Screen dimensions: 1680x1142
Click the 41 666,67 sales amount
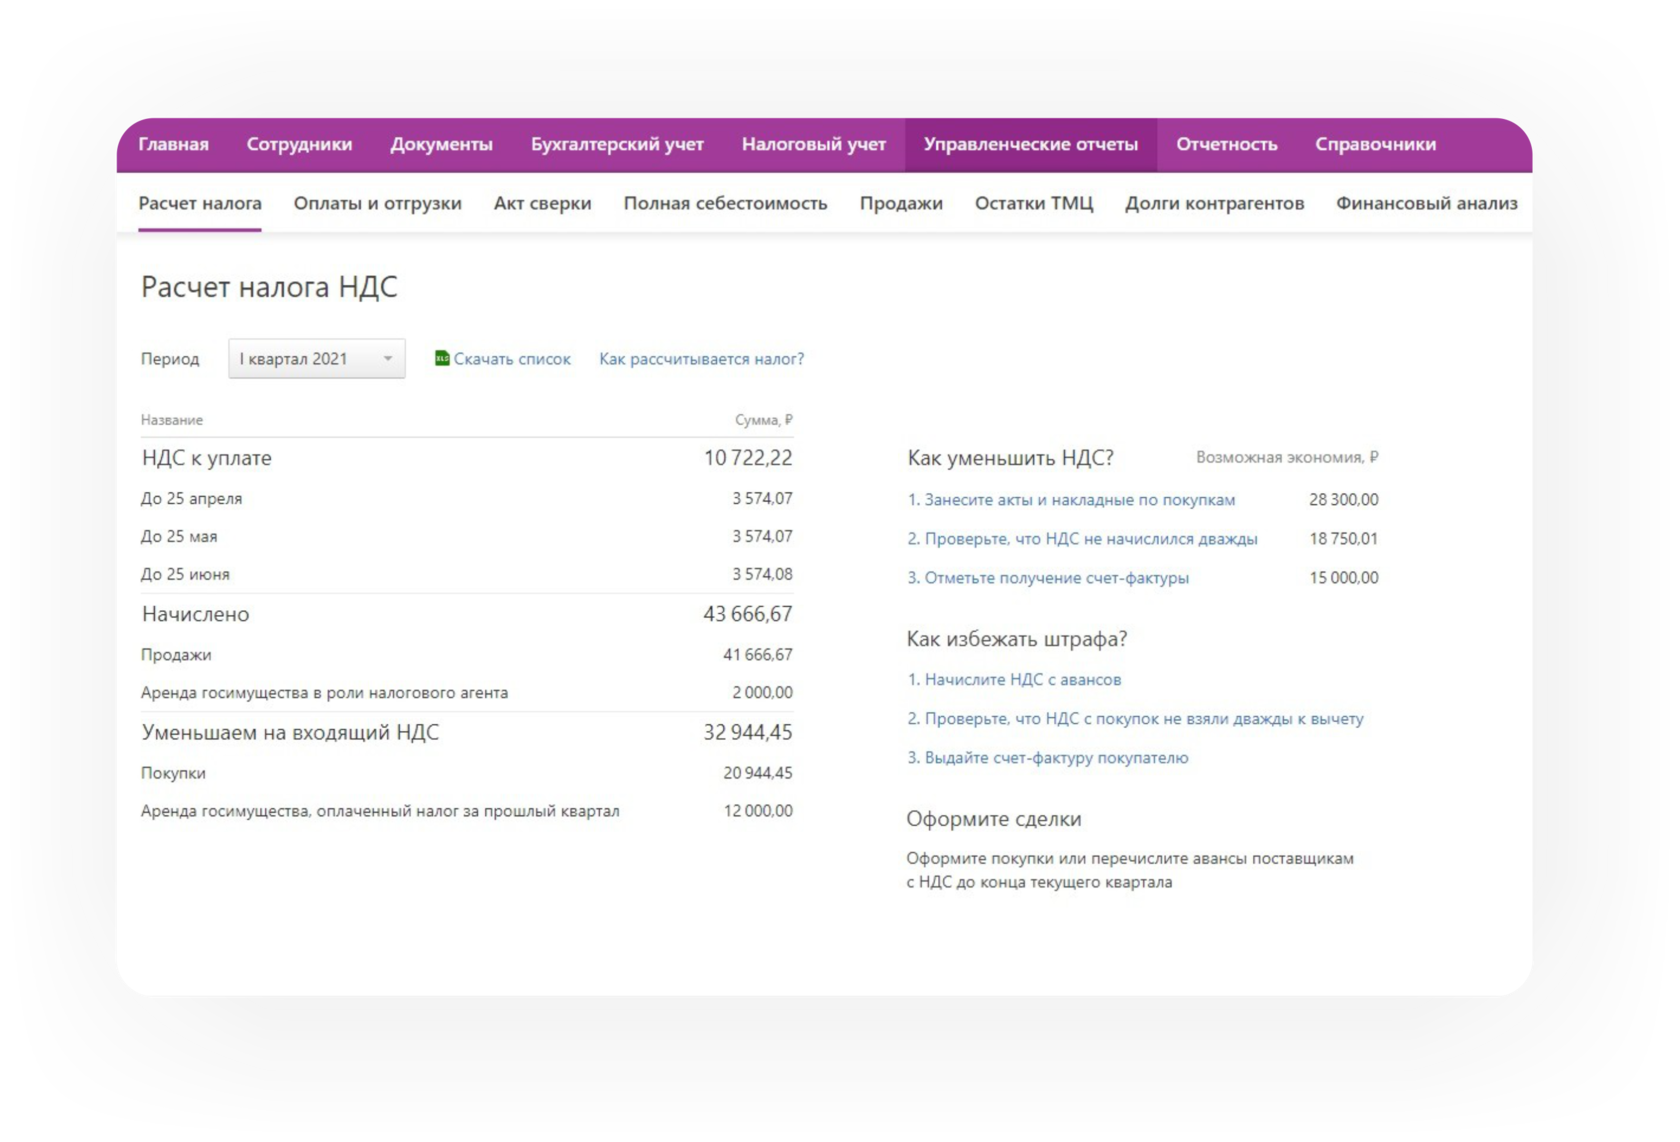click(x=758, y=654)
